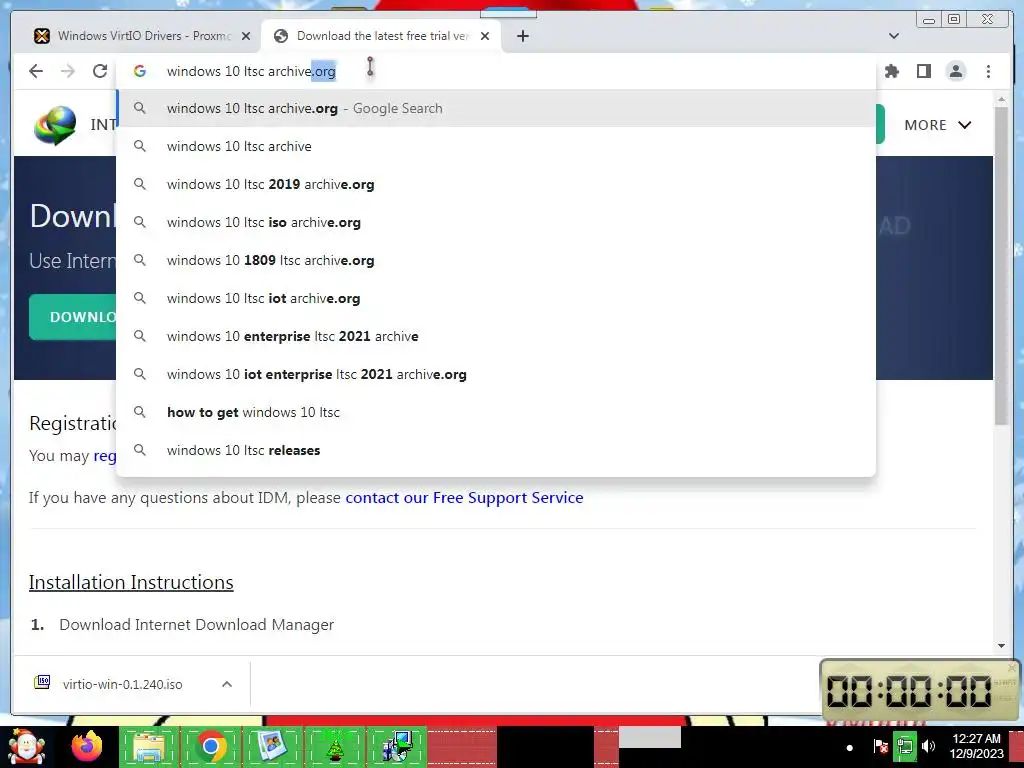The width and height of the screenshot is (1024, 768).
Task: Switch to Download the latest free trial tab
Action: (x=379, y=36)
